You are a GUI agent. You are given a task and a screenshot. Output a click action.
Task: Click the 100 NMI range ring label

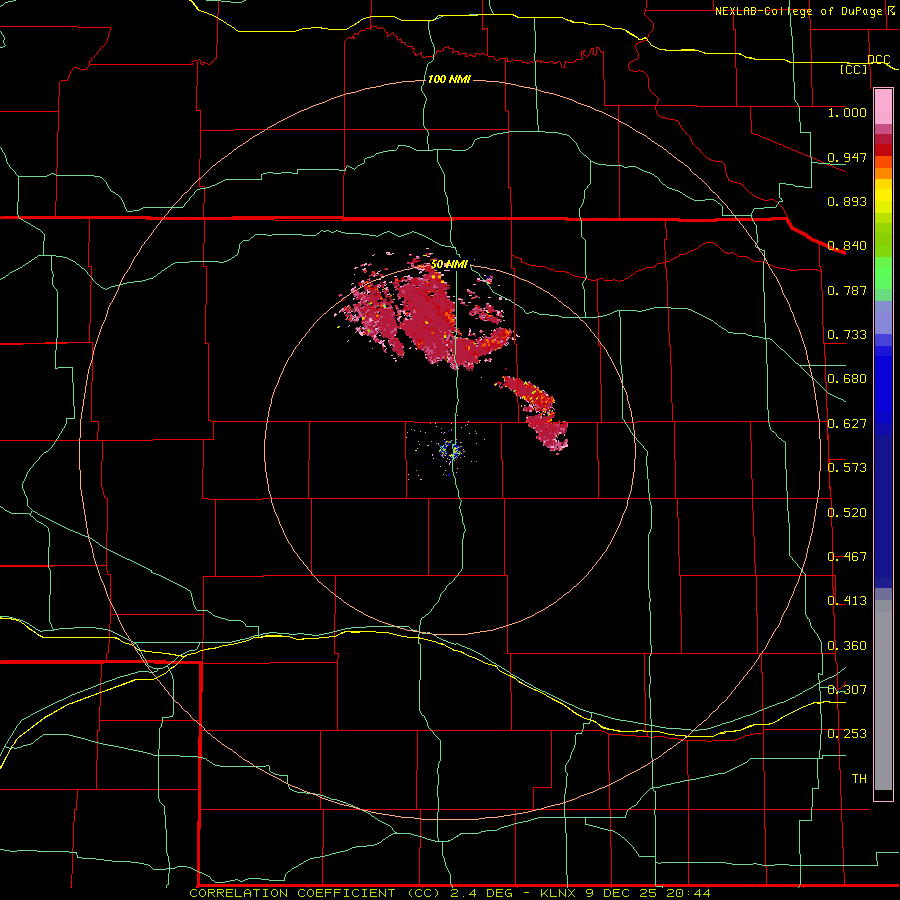pyautogui.click(x=449, y=79)
